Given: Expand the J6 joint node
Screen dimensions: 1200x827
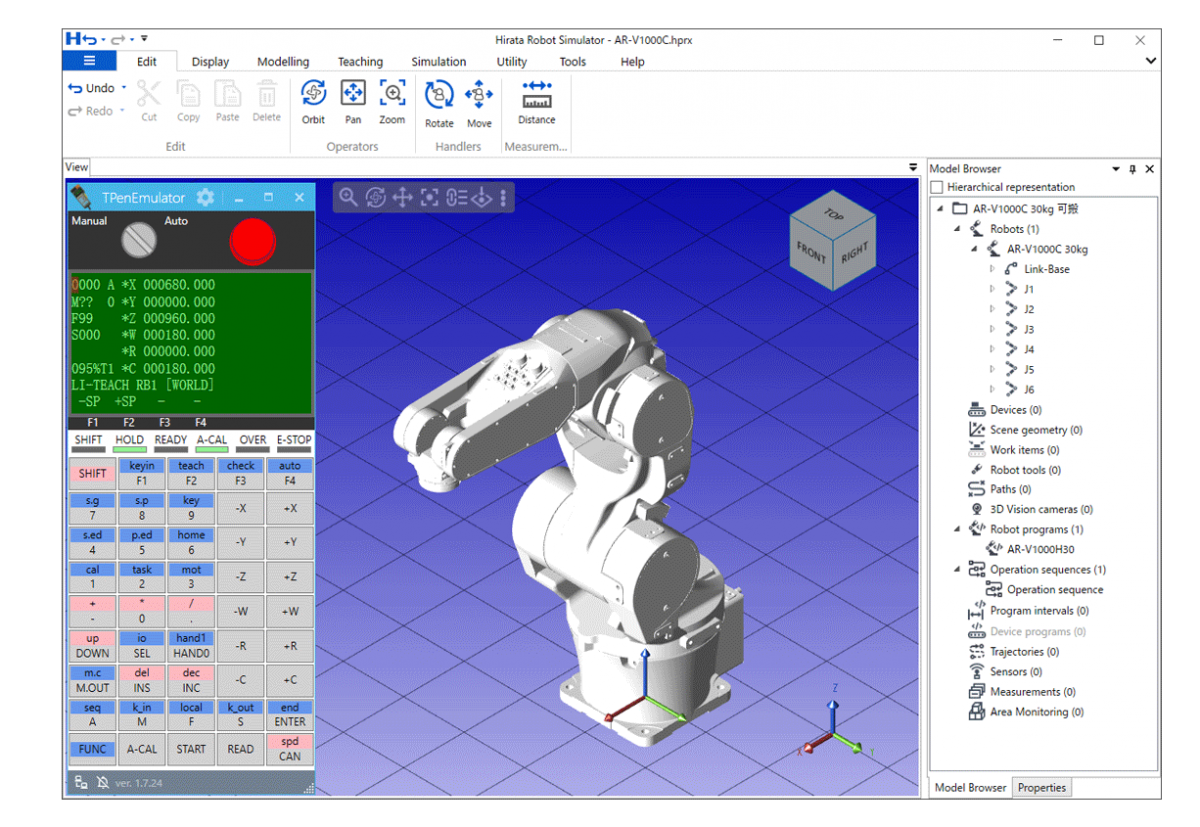Looking at the screenshot, I should coord(992,389).
